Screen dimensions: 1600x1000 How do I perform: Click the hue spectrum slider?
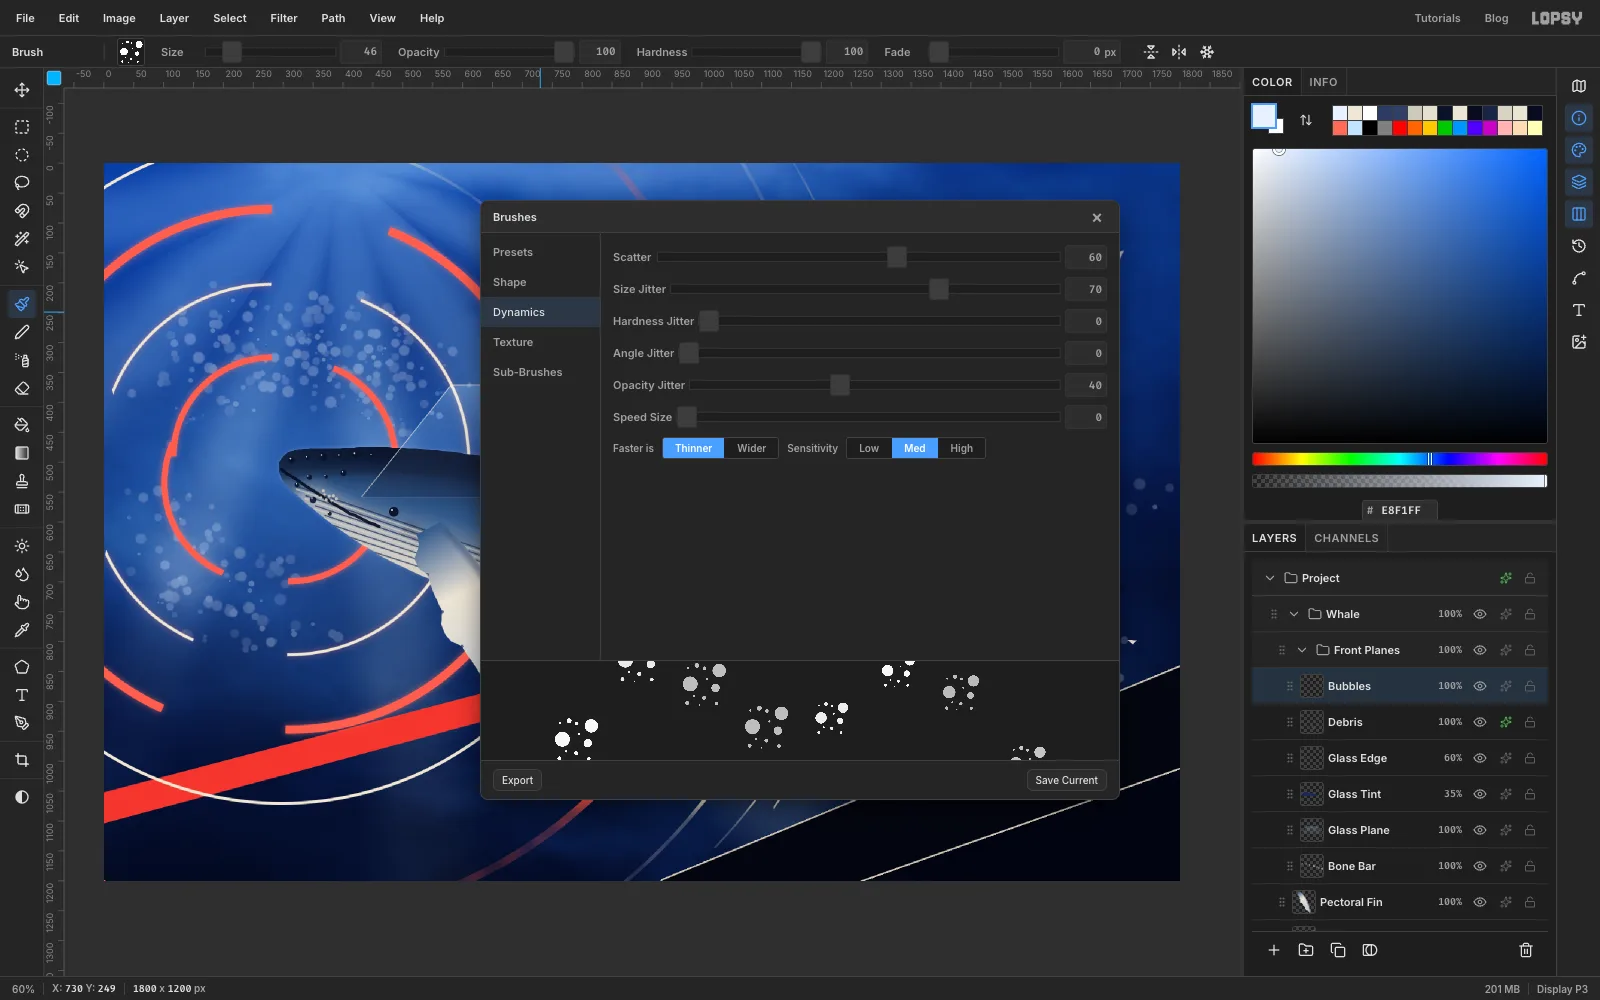pos(1400,459)
